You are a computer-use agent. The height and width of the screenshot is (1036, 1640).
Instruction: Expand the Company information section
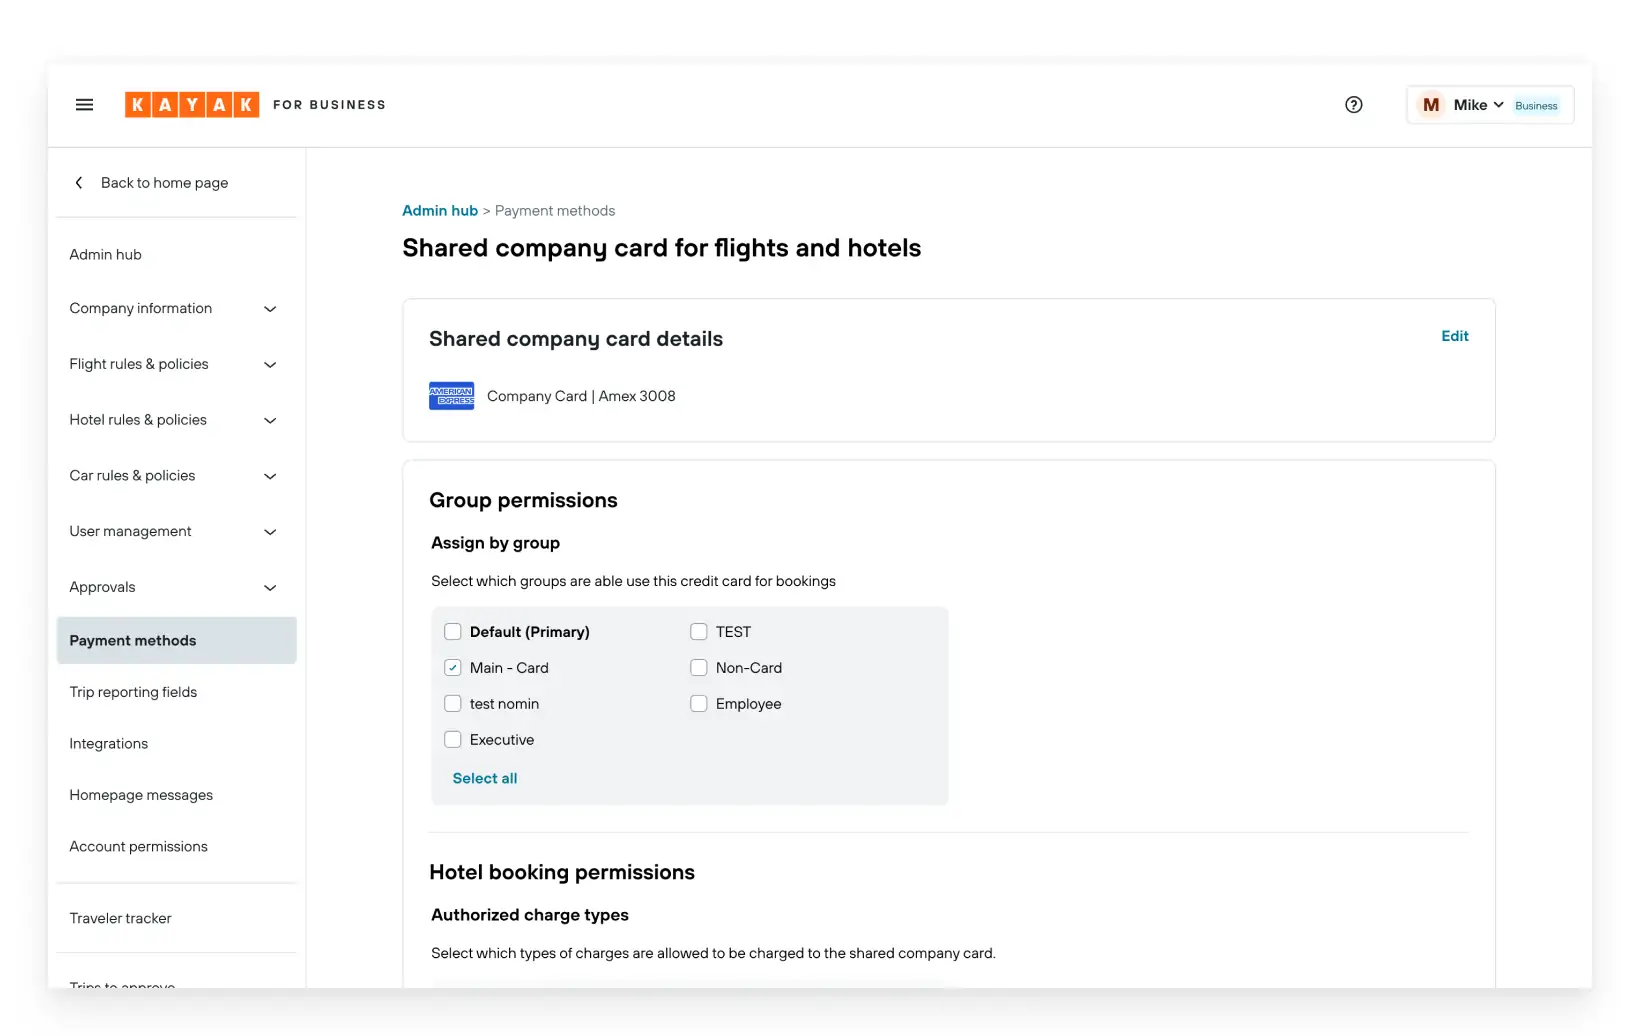(270, 308)
